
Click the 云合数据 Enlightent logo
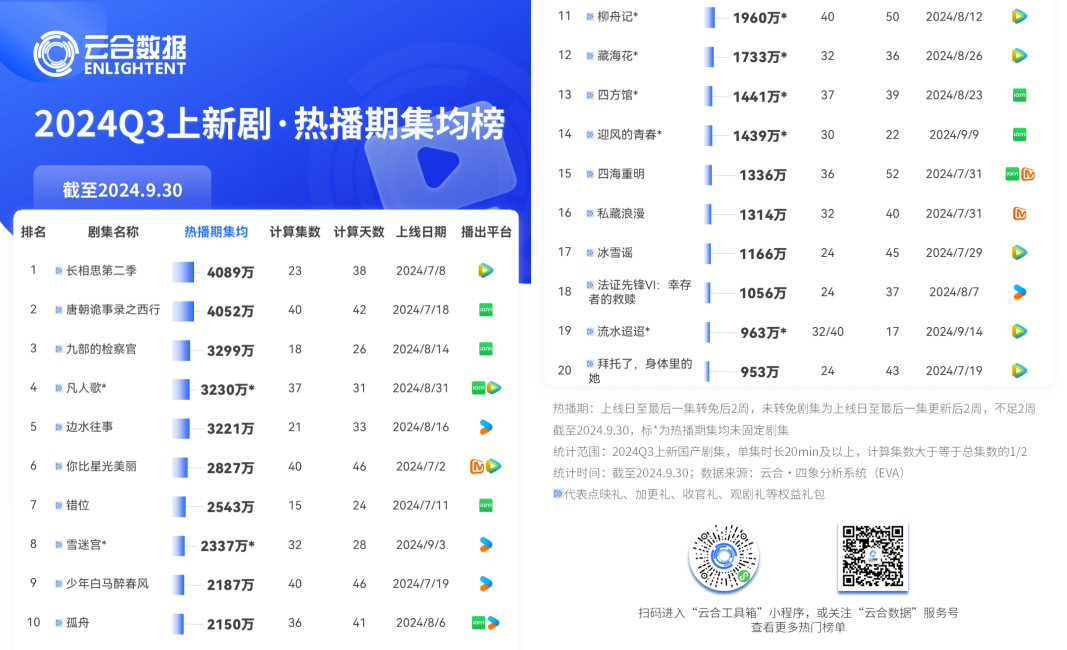[x=110, y=54]
